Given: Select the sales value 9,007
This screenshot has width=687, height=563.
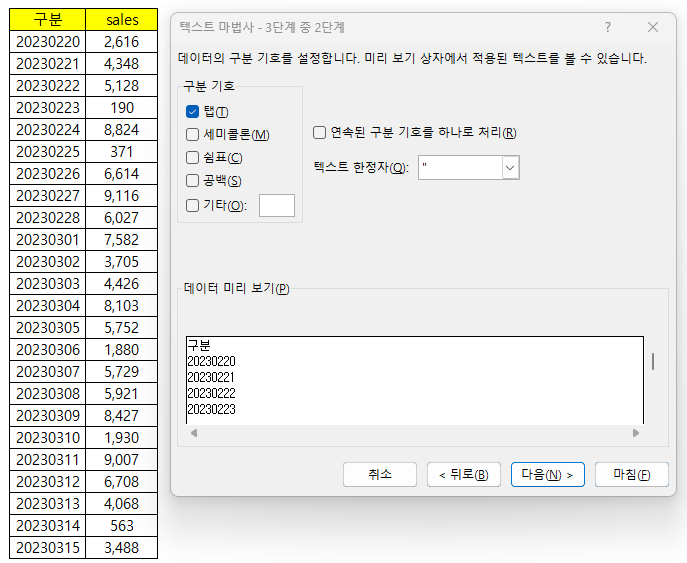Looking at the screenshot, I should (x=122, y=460).
